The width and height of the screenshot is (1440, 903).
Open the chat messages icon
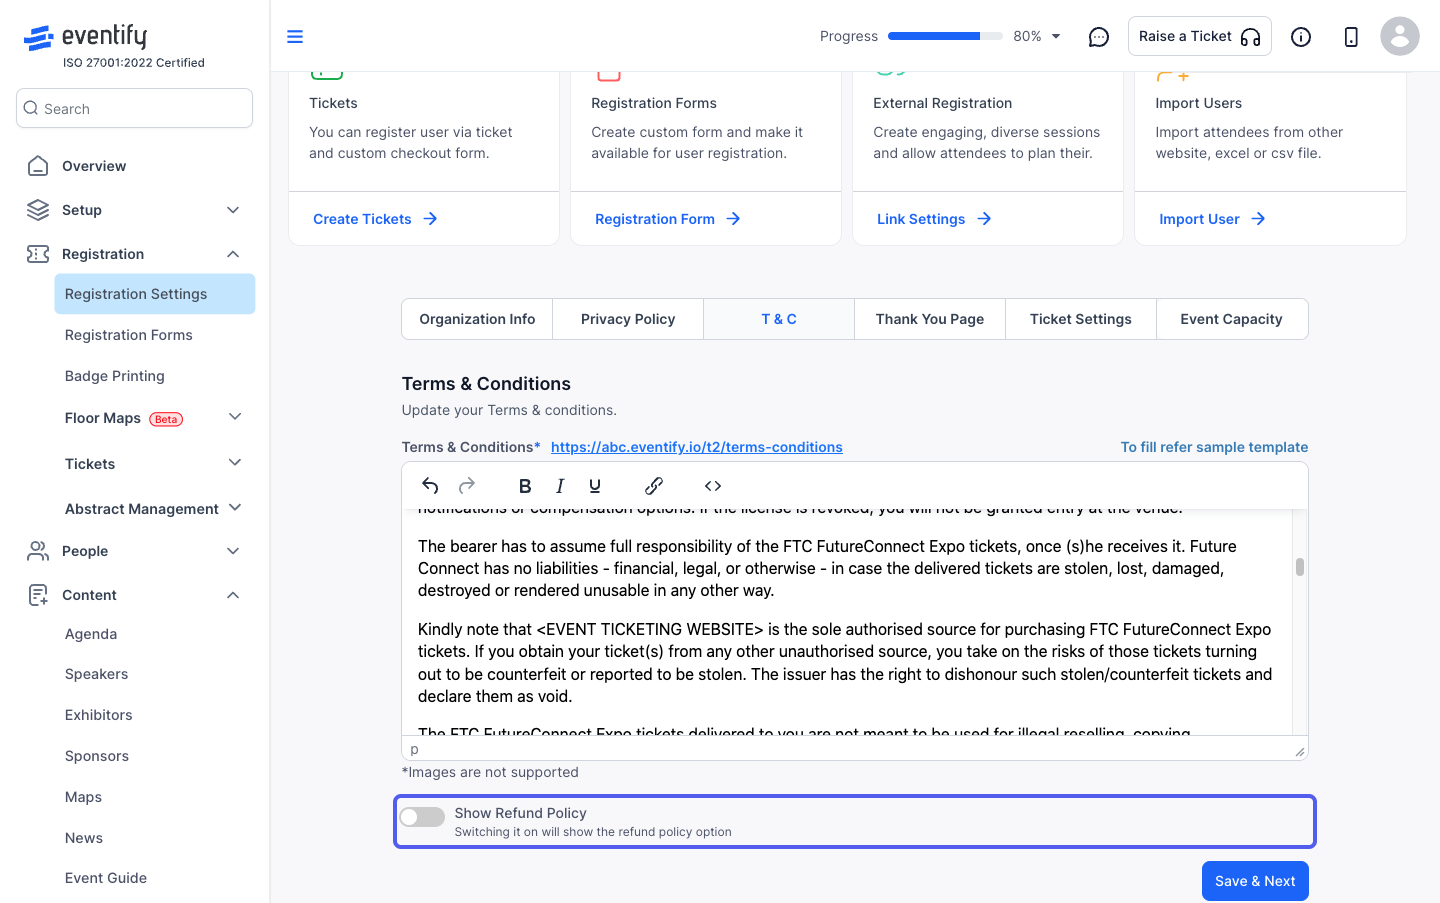[x=1099, y=37]
